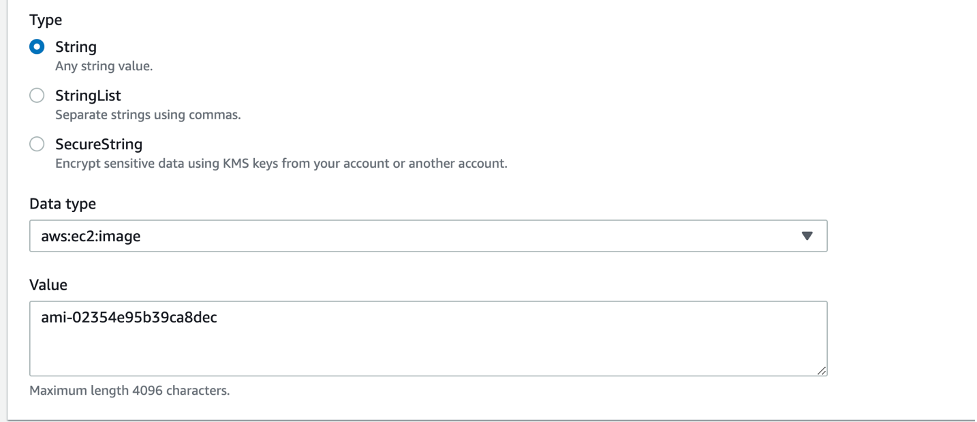The image size is (977, 422).
Task: Click "Maximum length 4096 characters." hint
Action: (129, 391)
